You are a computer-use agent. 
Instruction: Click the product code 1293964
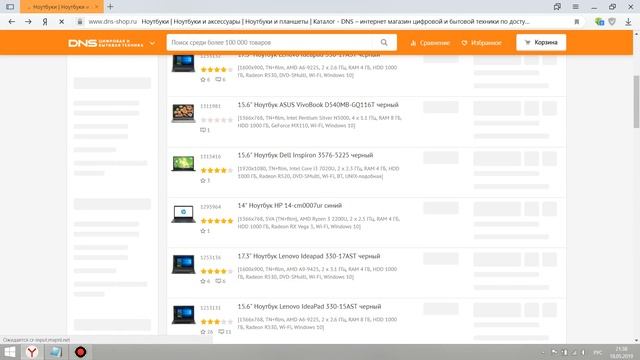tap(210, 207)
